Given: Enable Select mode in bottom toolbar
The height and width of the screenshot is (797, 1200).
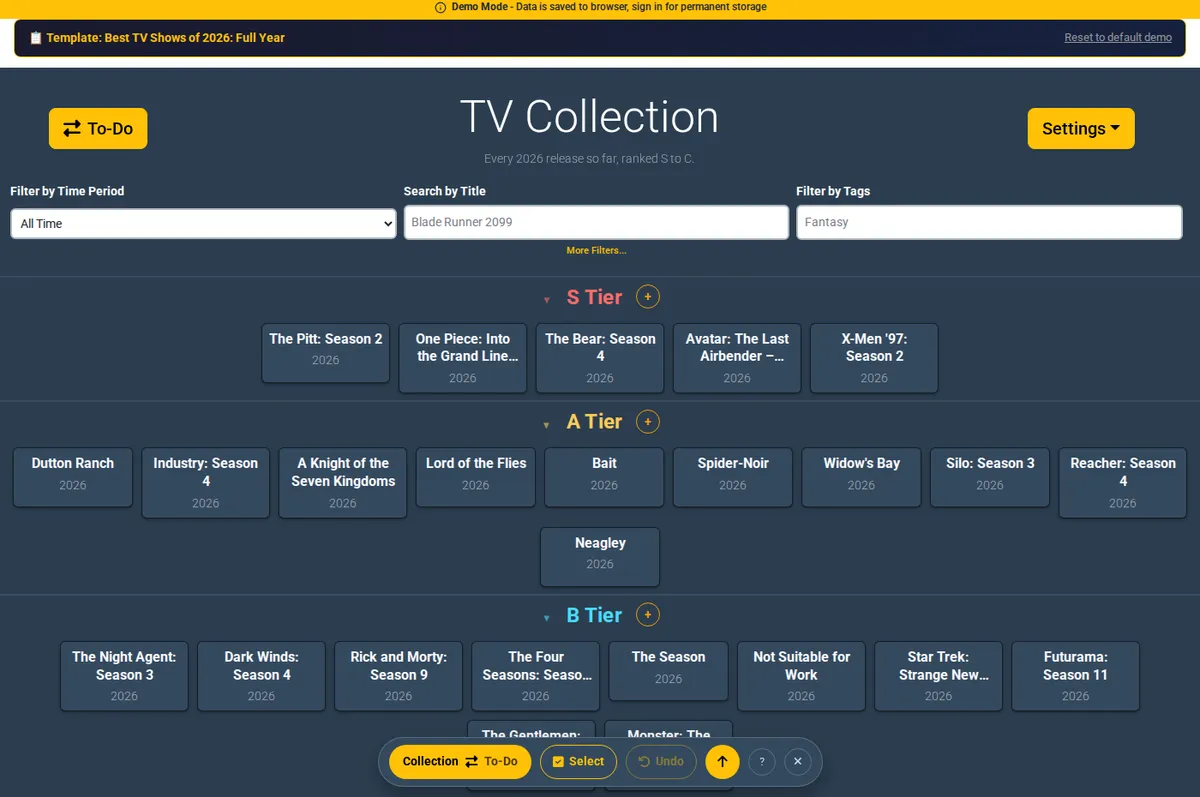Looking at the screenshot, I should click(x=579, y=762).
